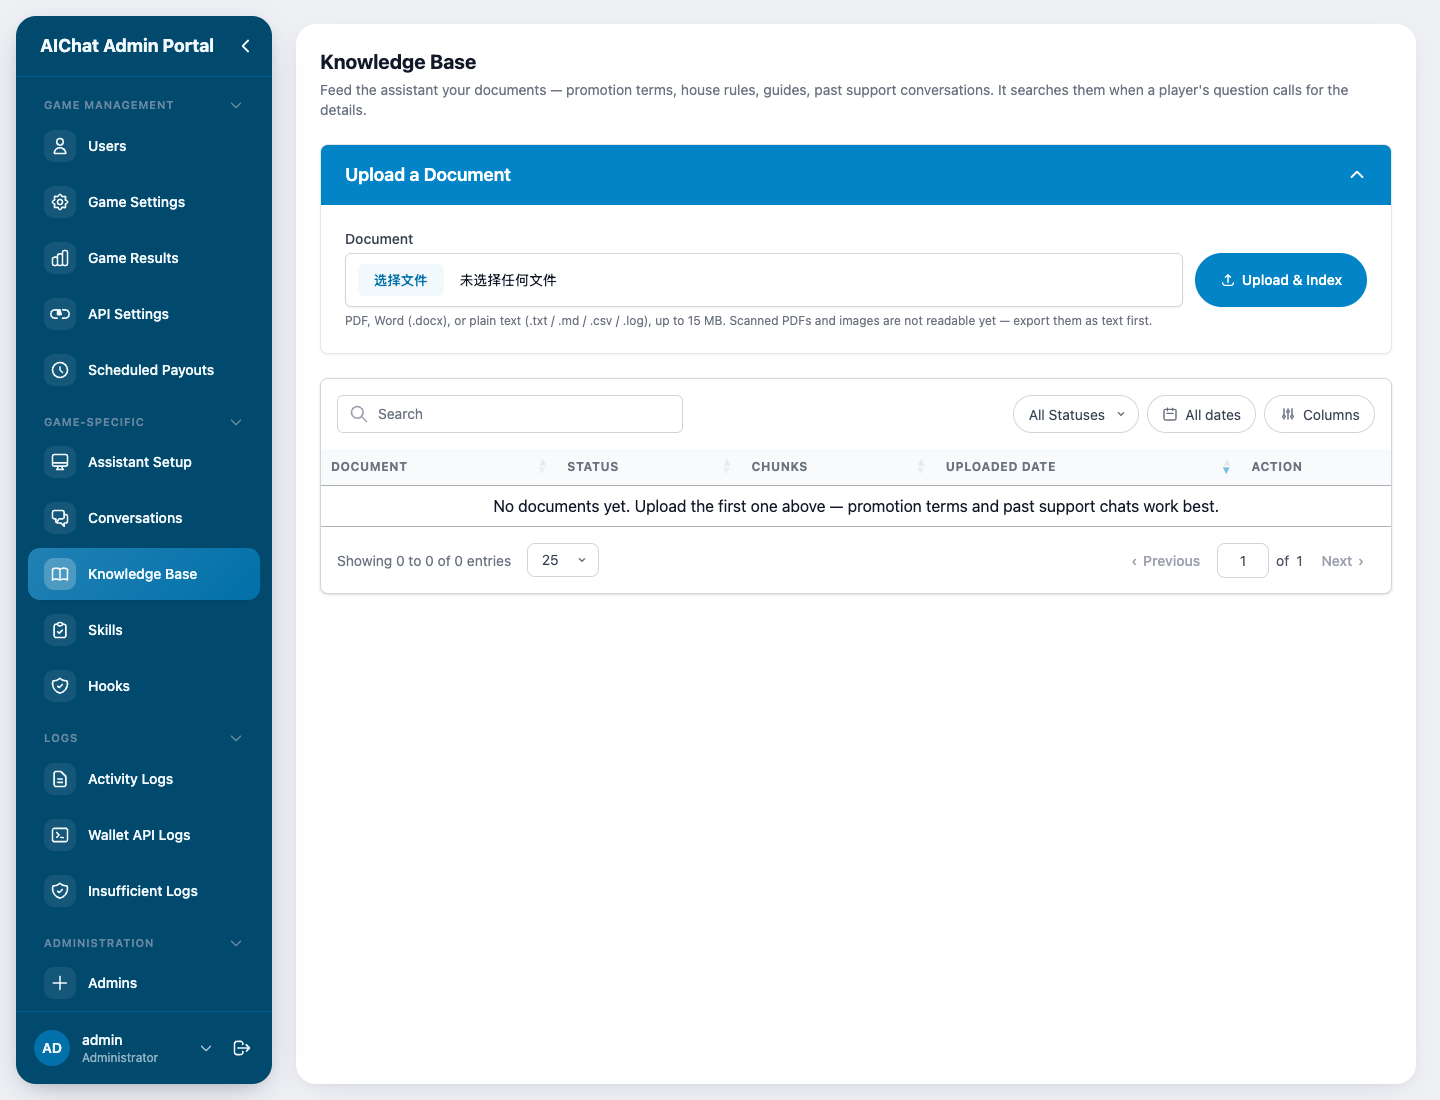The width and height of the screenshot is (1440, 1100).
Task: Collapse the Upload a Document panel
Action: [1357, 175]
